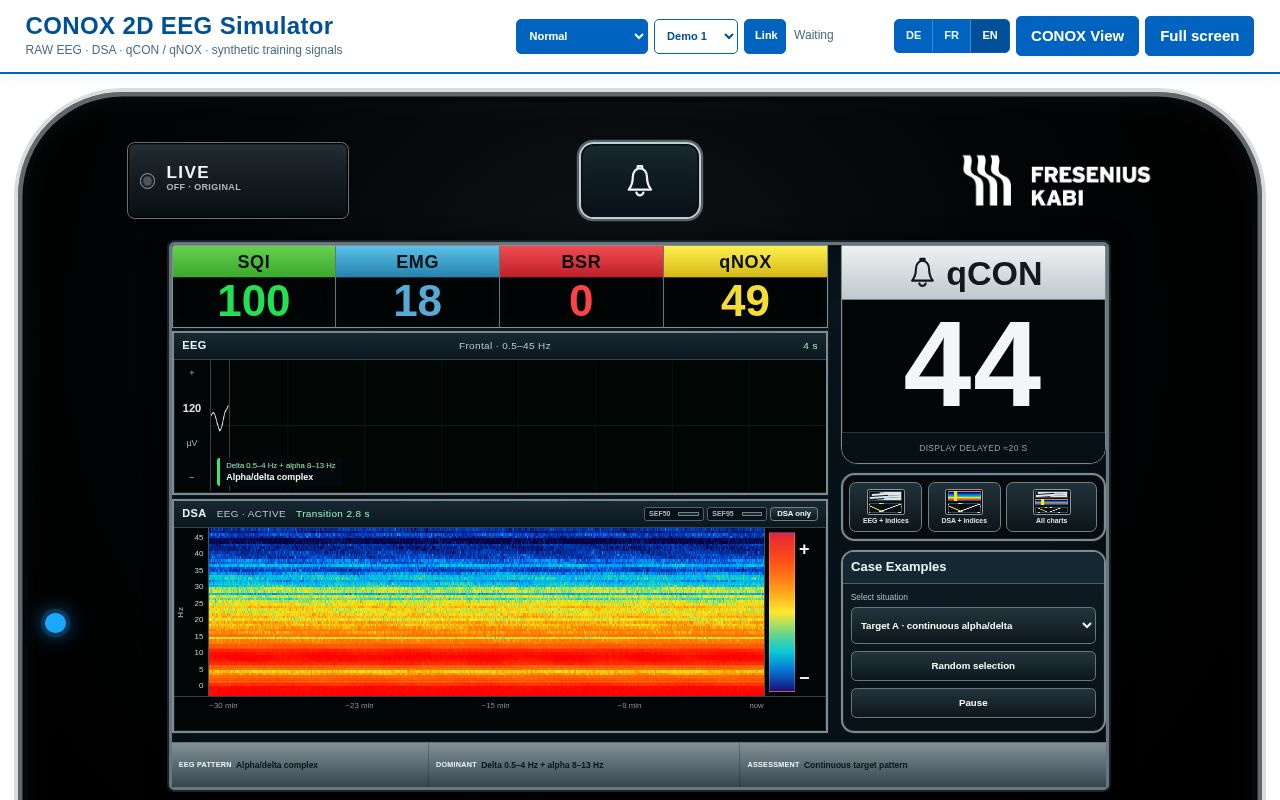The width and height of the screenshot is (1280, 800).
Task: Click the qNOX value 49 tile
Action: (745, 287)
